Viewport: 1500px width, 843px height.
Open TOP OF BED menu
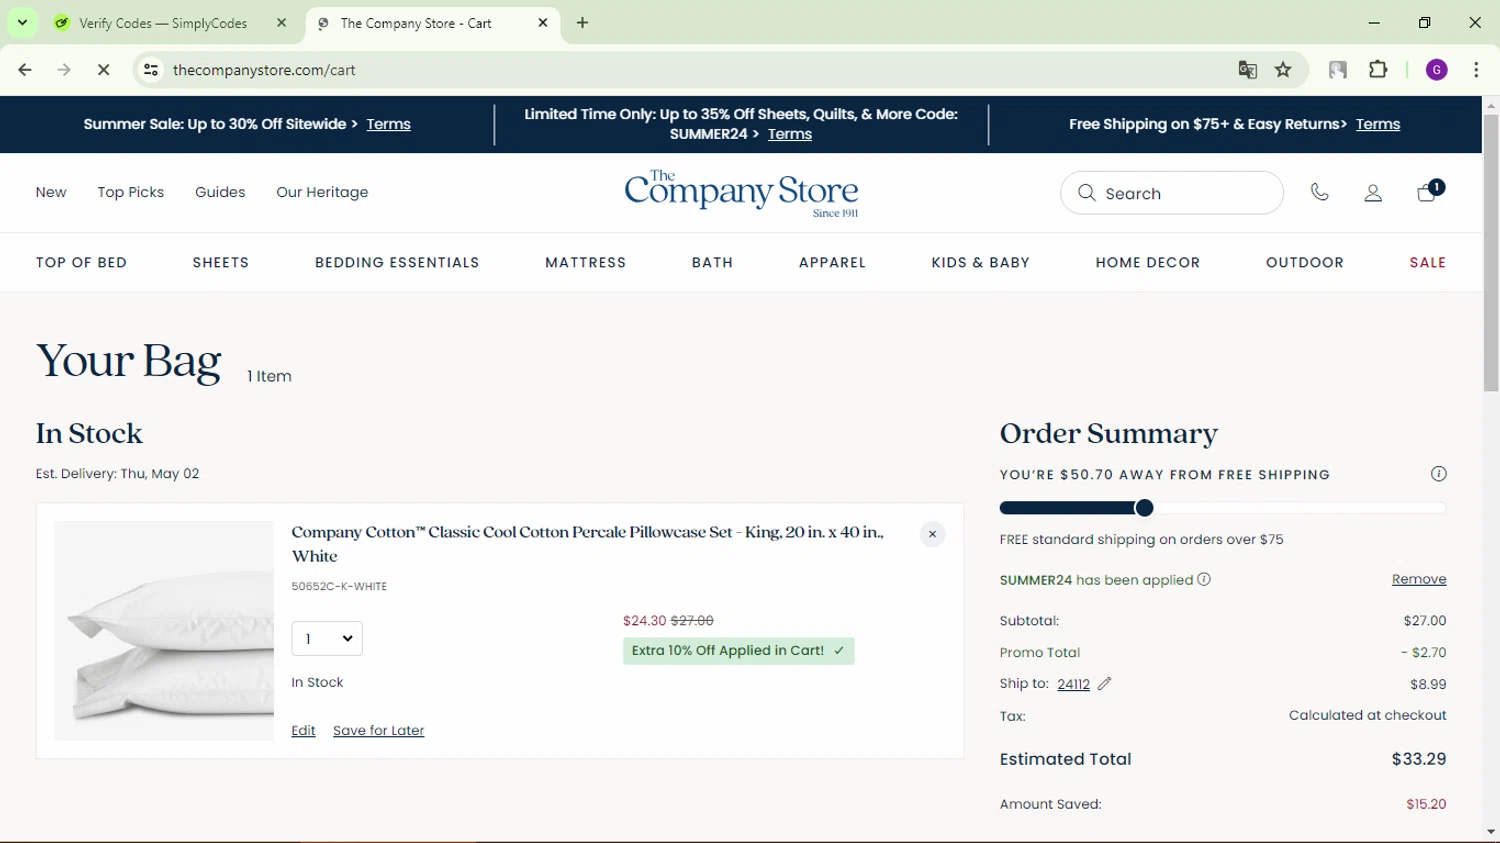tap(82, 263)
